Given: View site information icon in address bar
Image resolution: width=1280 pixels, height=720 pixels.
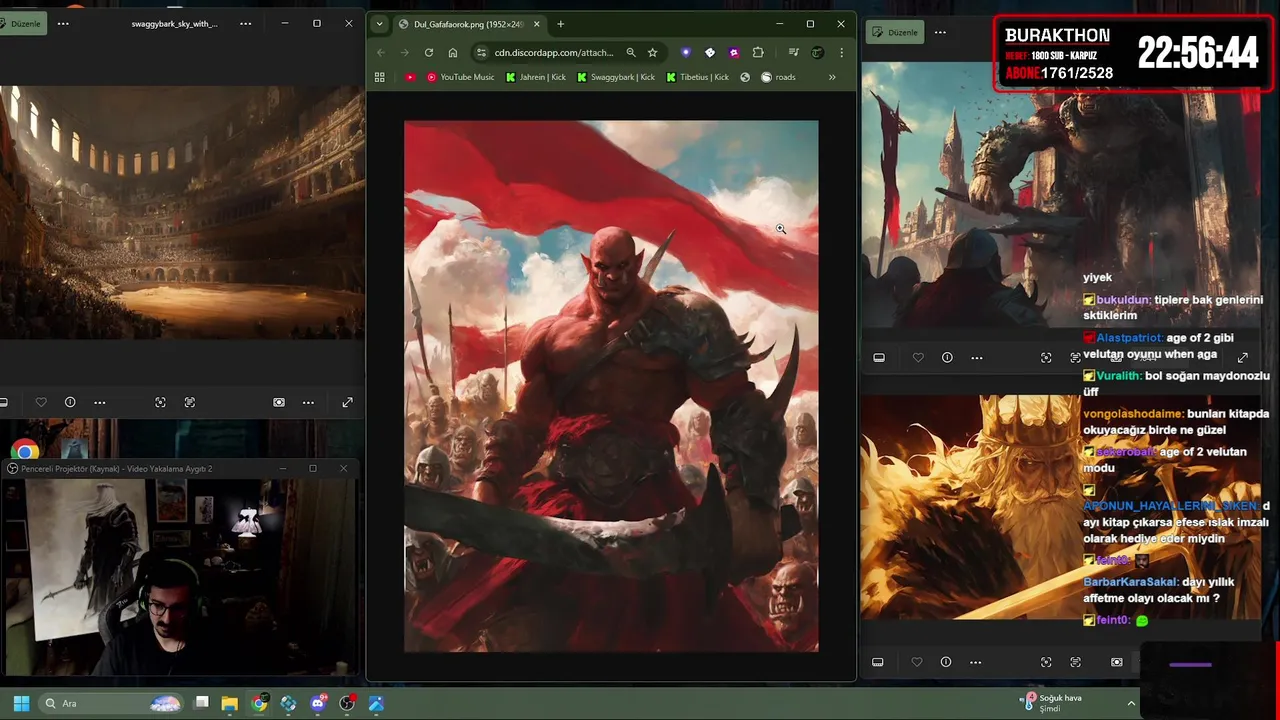Looking at the screenshot, I should tap(481, 52).
